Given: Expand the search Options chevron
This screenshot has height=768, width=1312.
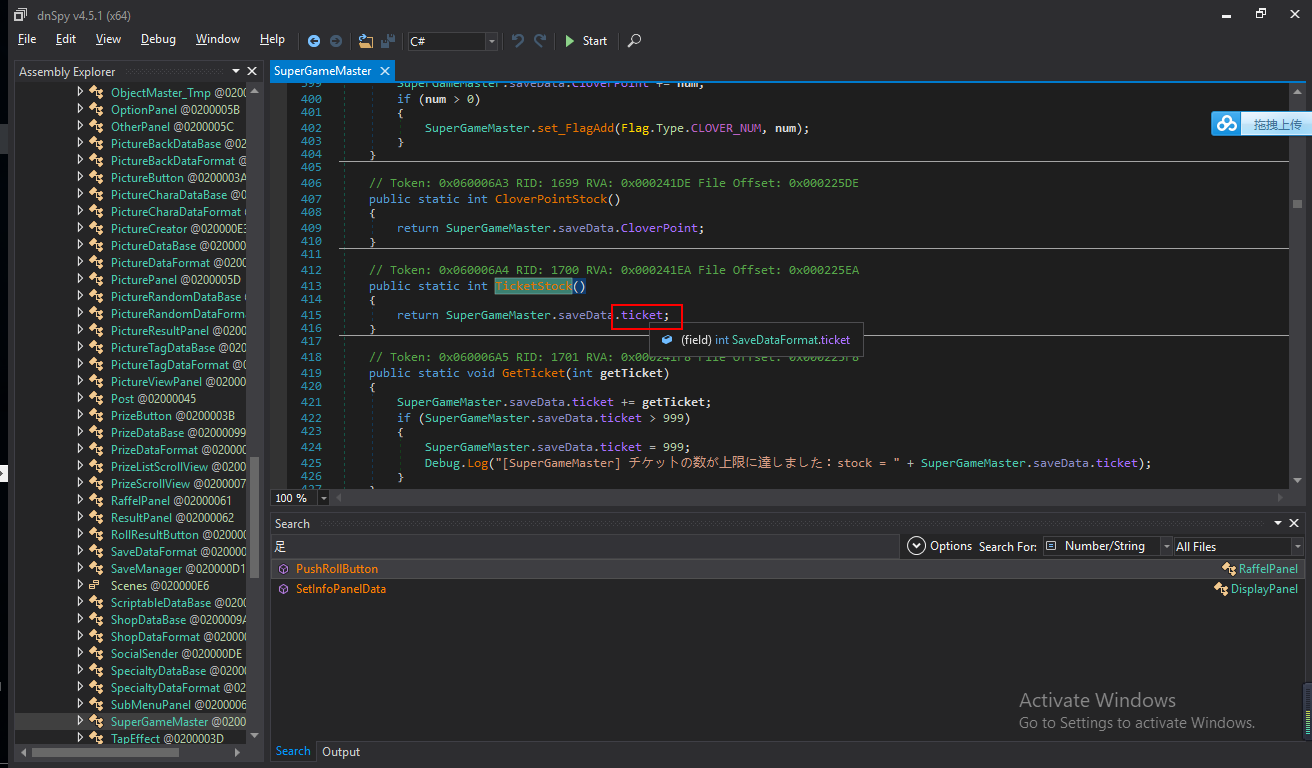Looking at the screenshot, I should (917, 546).
